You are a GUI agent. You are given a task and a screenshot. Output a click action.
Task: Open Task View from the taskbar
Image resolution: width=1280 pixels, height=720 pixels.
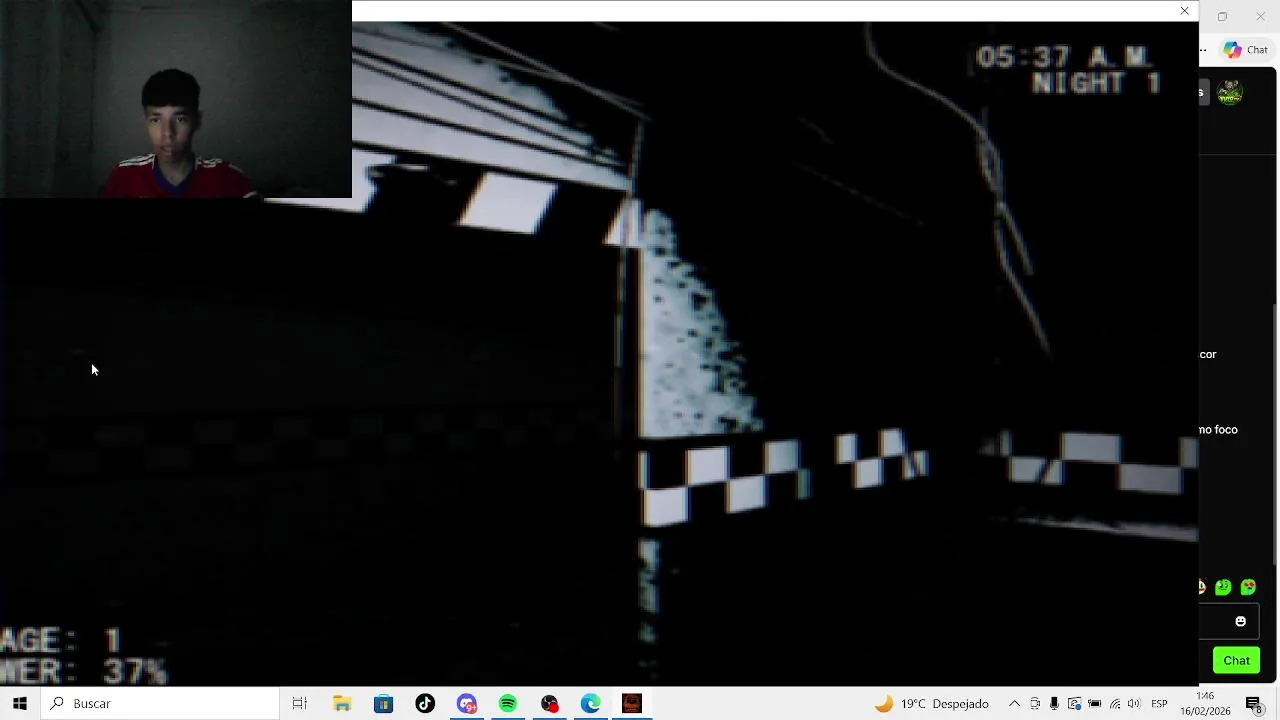(x=299, y=703)
